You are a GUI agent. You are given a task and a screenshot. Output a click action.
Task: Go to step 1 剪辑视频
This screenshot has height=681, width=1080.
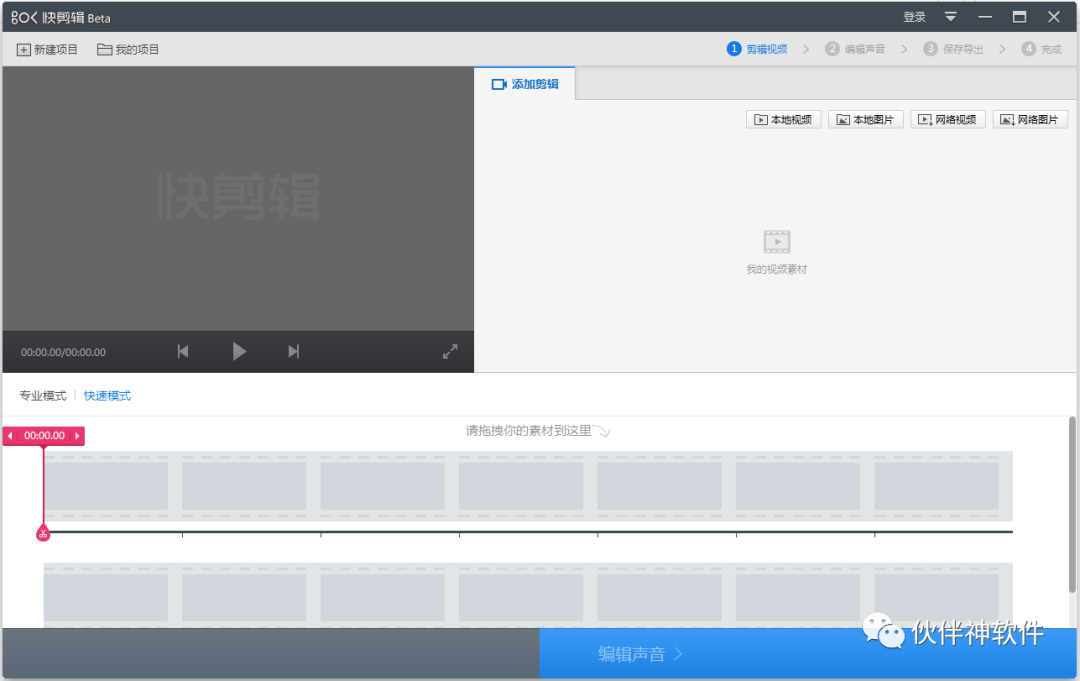[757, 49]
